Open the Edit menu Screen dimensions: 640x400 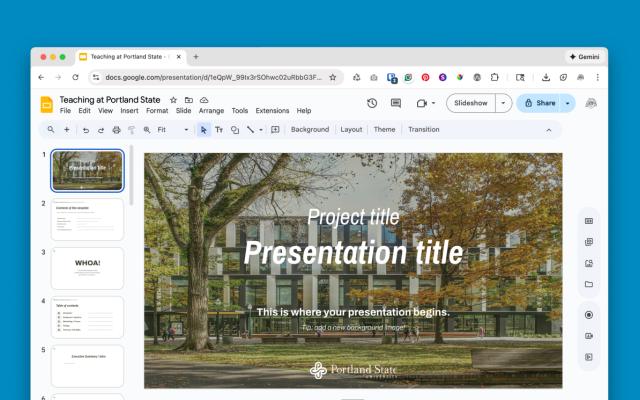(84, 111)
